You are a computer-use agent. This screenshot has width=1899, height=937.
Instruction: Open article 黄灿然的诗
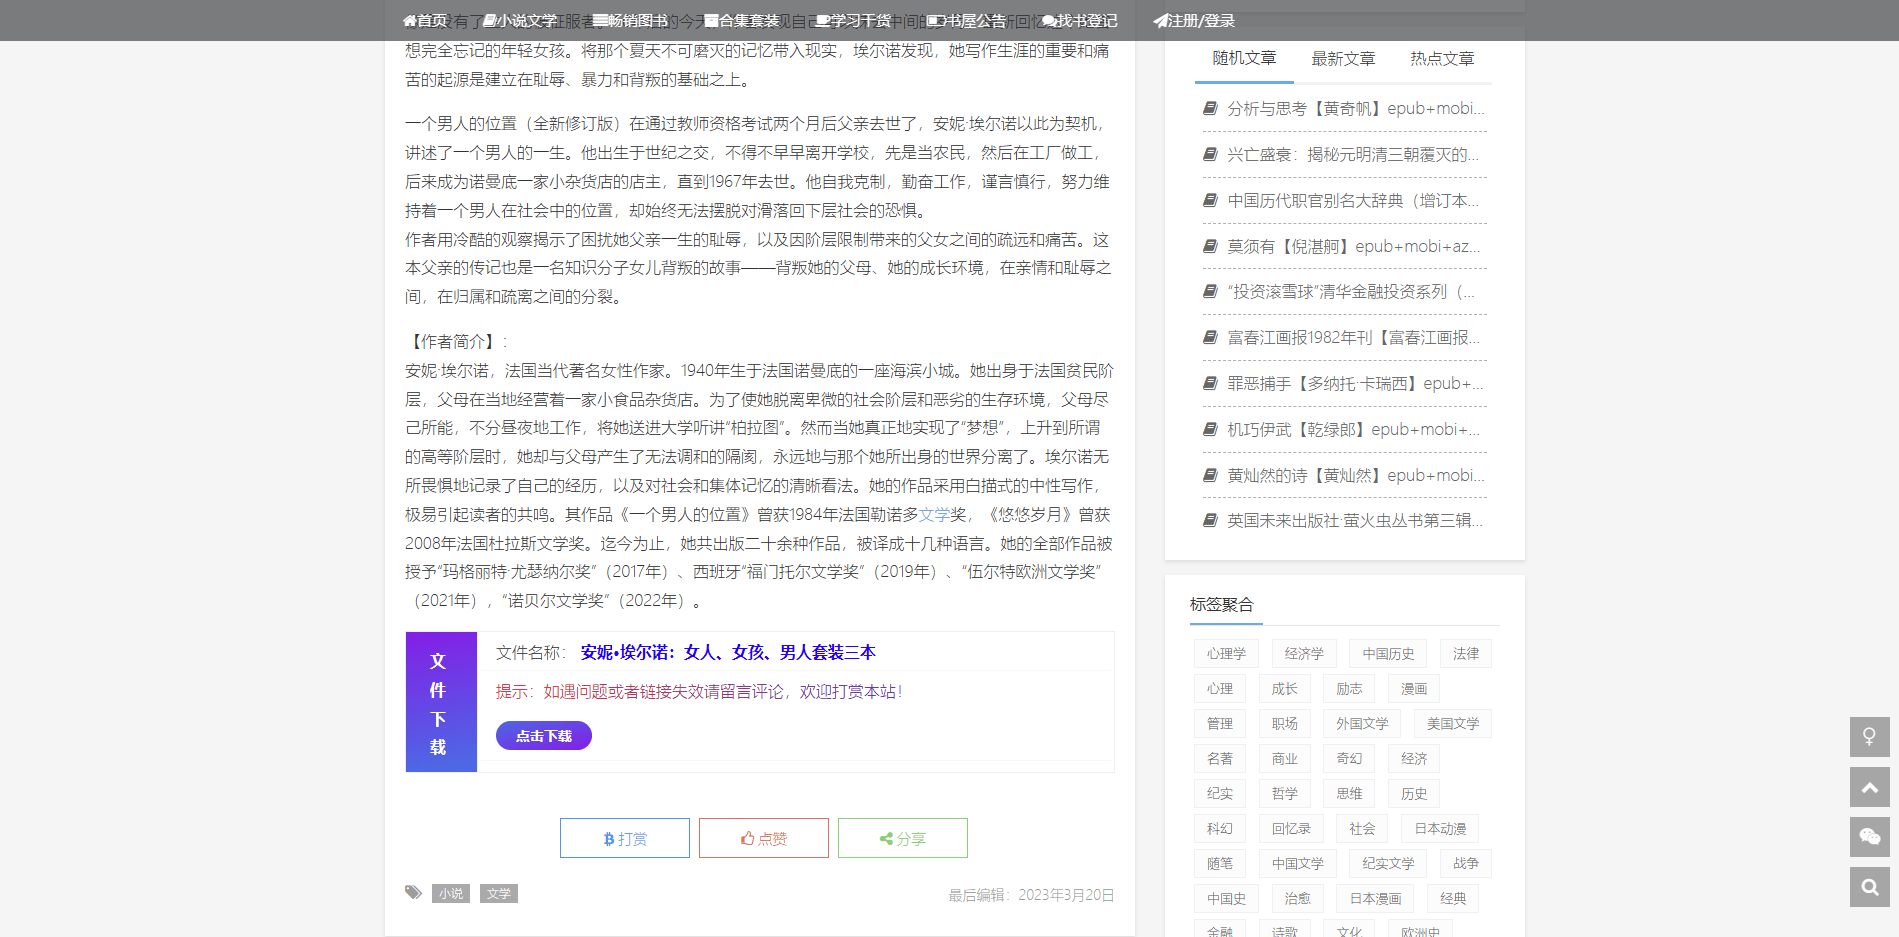1356,475
